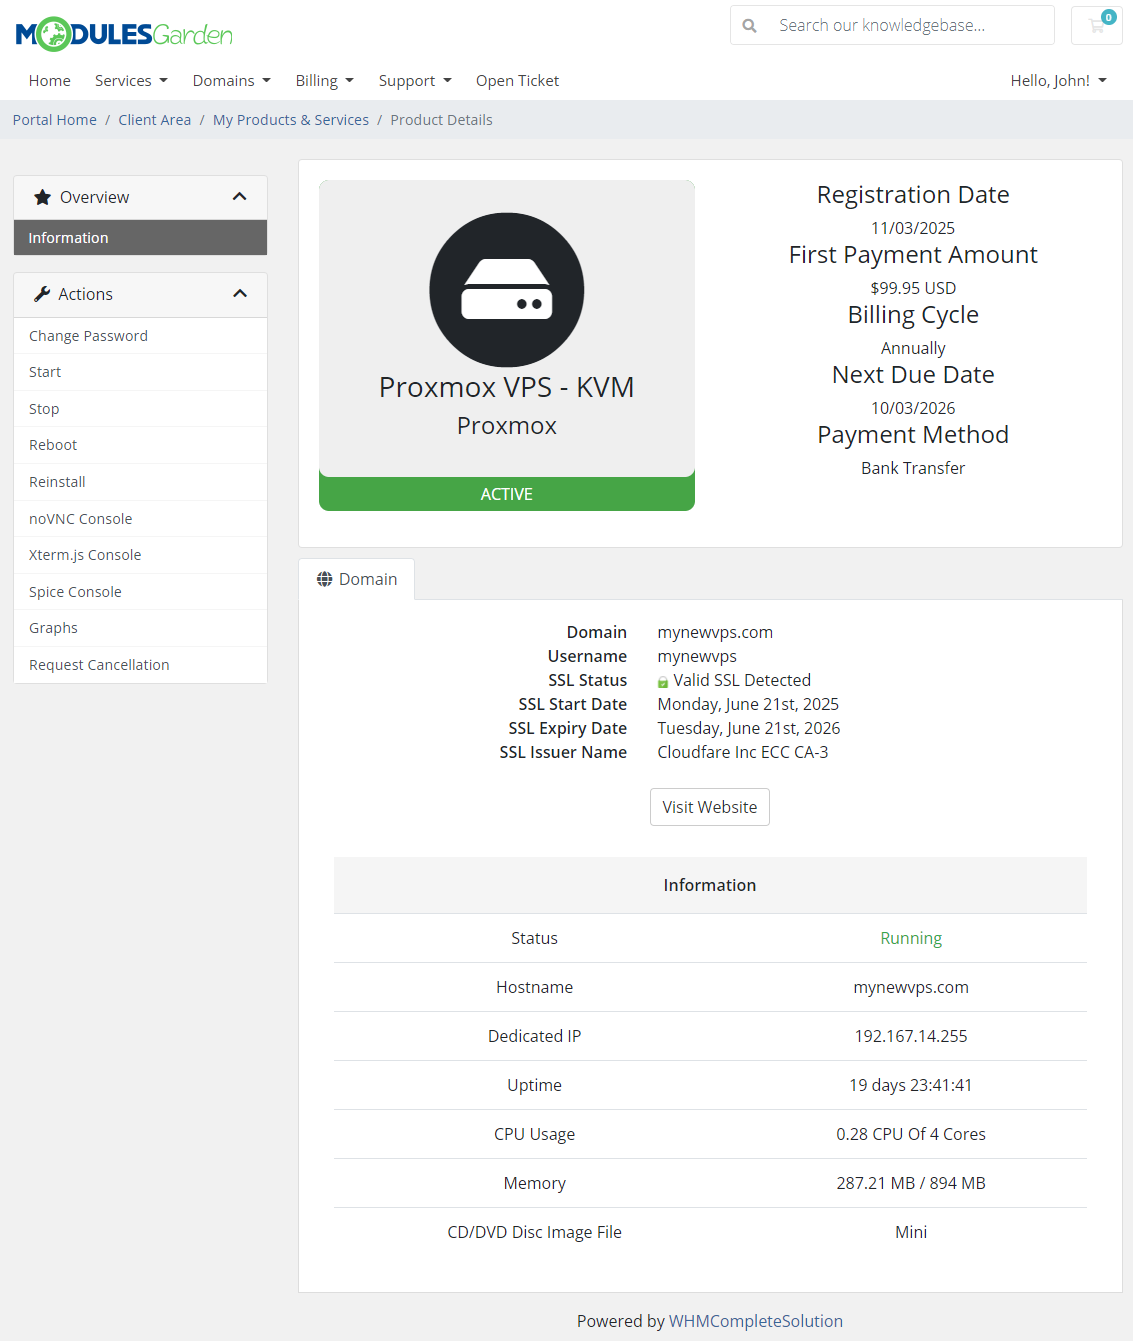Click the knowledgebase search input field
1133x1341 pixels.
click(900, 25)
